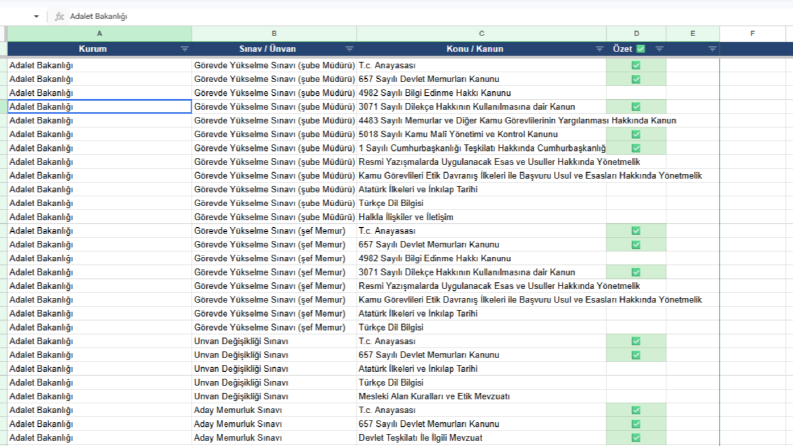Click the Kurum header cell
This screenshot has height=446, width=793.
click(x=100, y=49)
